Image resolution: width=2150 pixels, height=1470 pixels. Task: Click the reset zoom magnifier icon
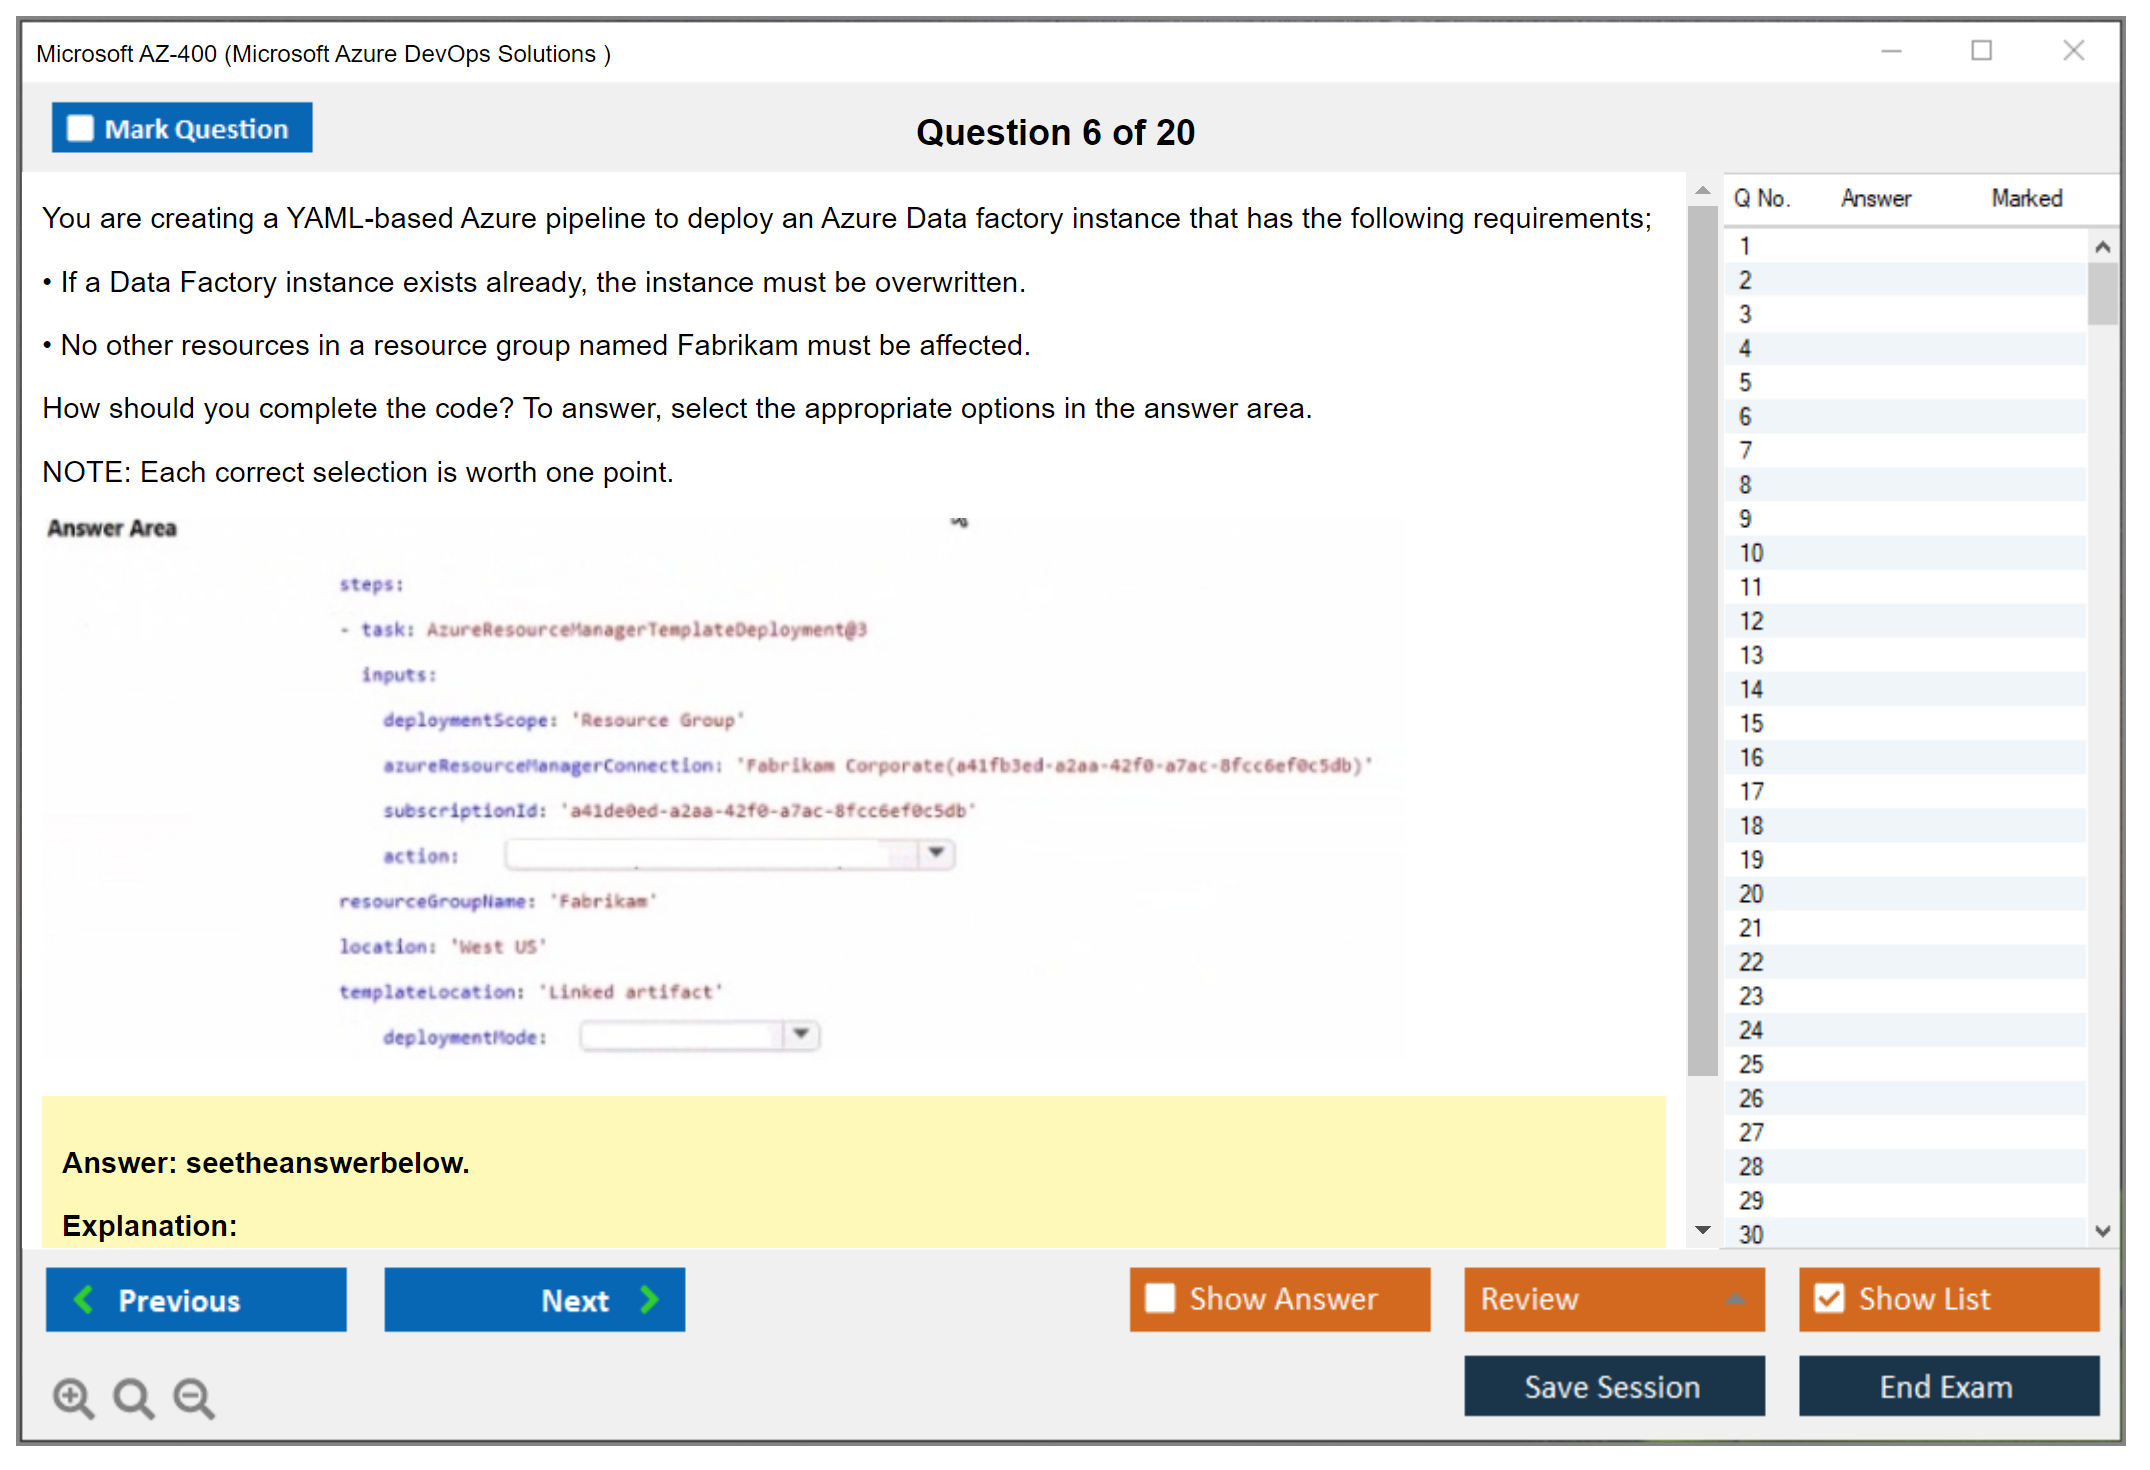[x=133, y=1397]
